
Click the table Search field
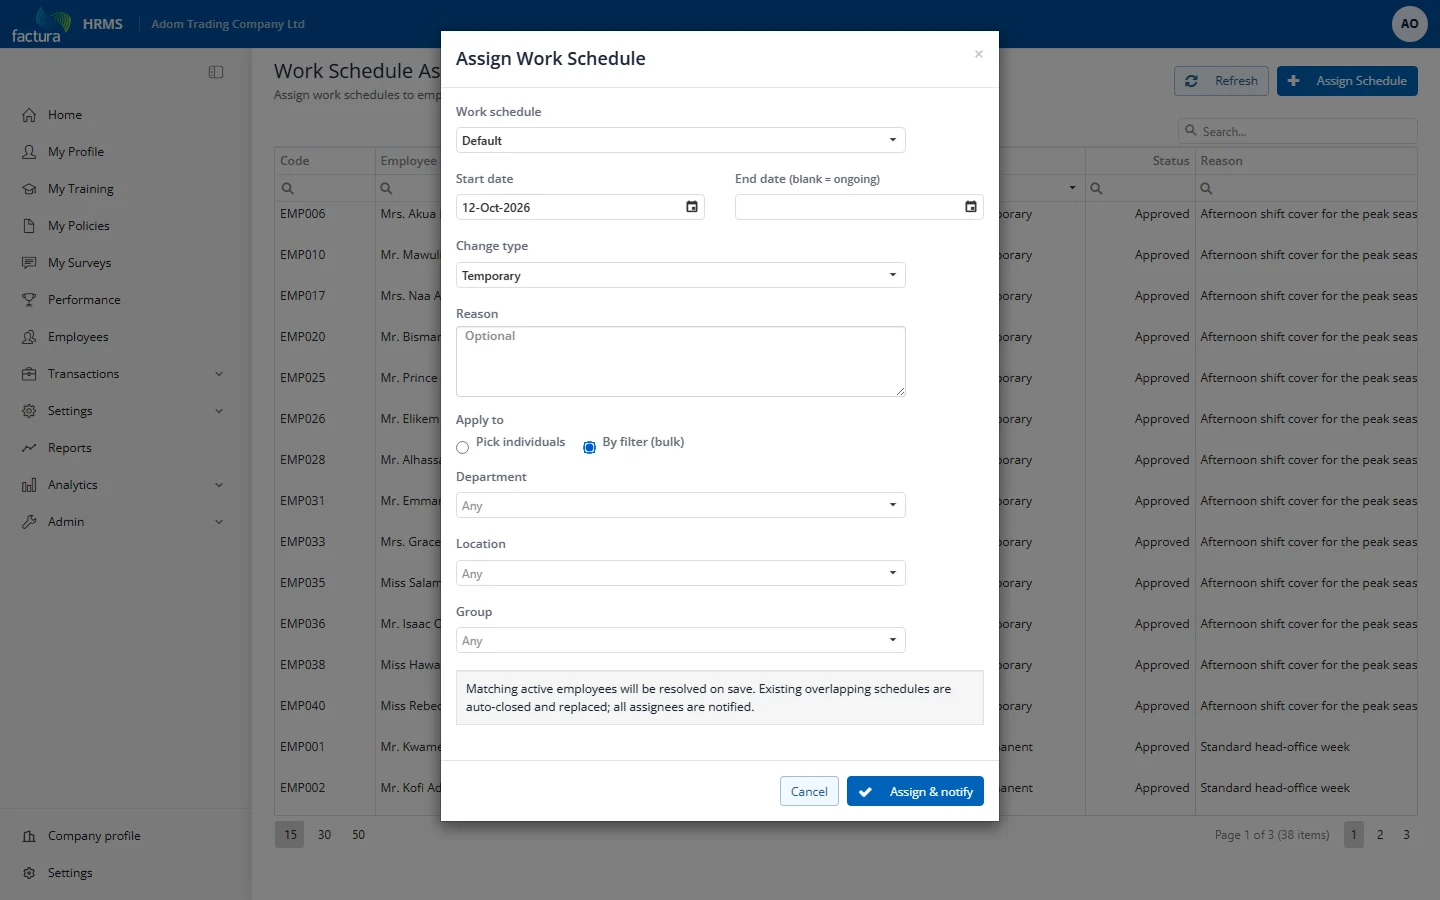point(1298,131)
